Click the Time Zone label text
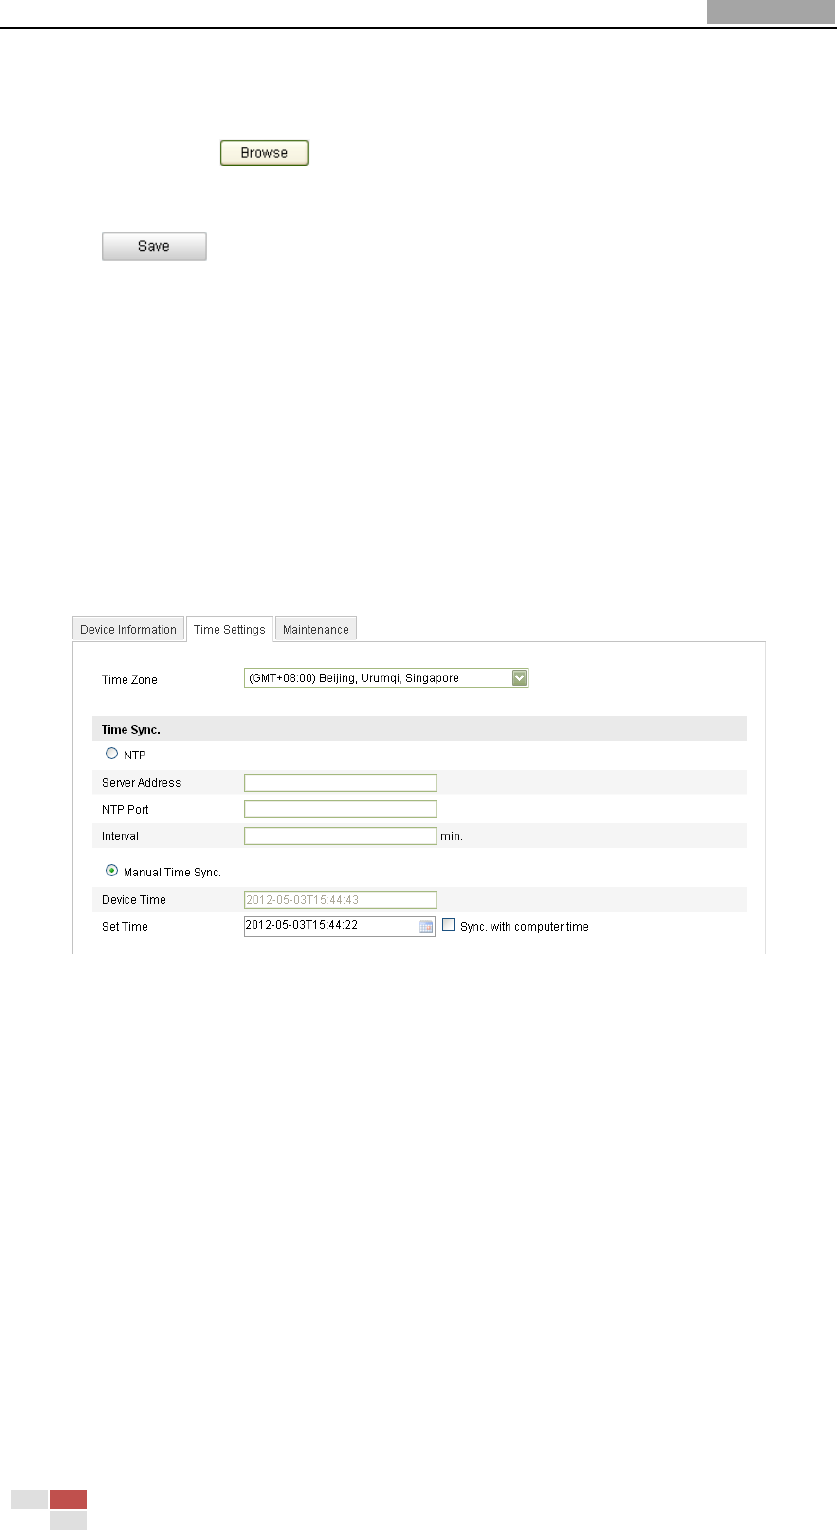The image size is (837, 1532). (x=130, y=679)
